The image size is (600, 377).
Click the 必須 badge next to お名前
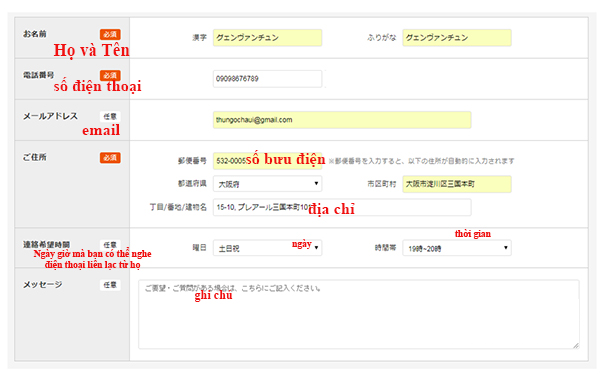point(110,34)
